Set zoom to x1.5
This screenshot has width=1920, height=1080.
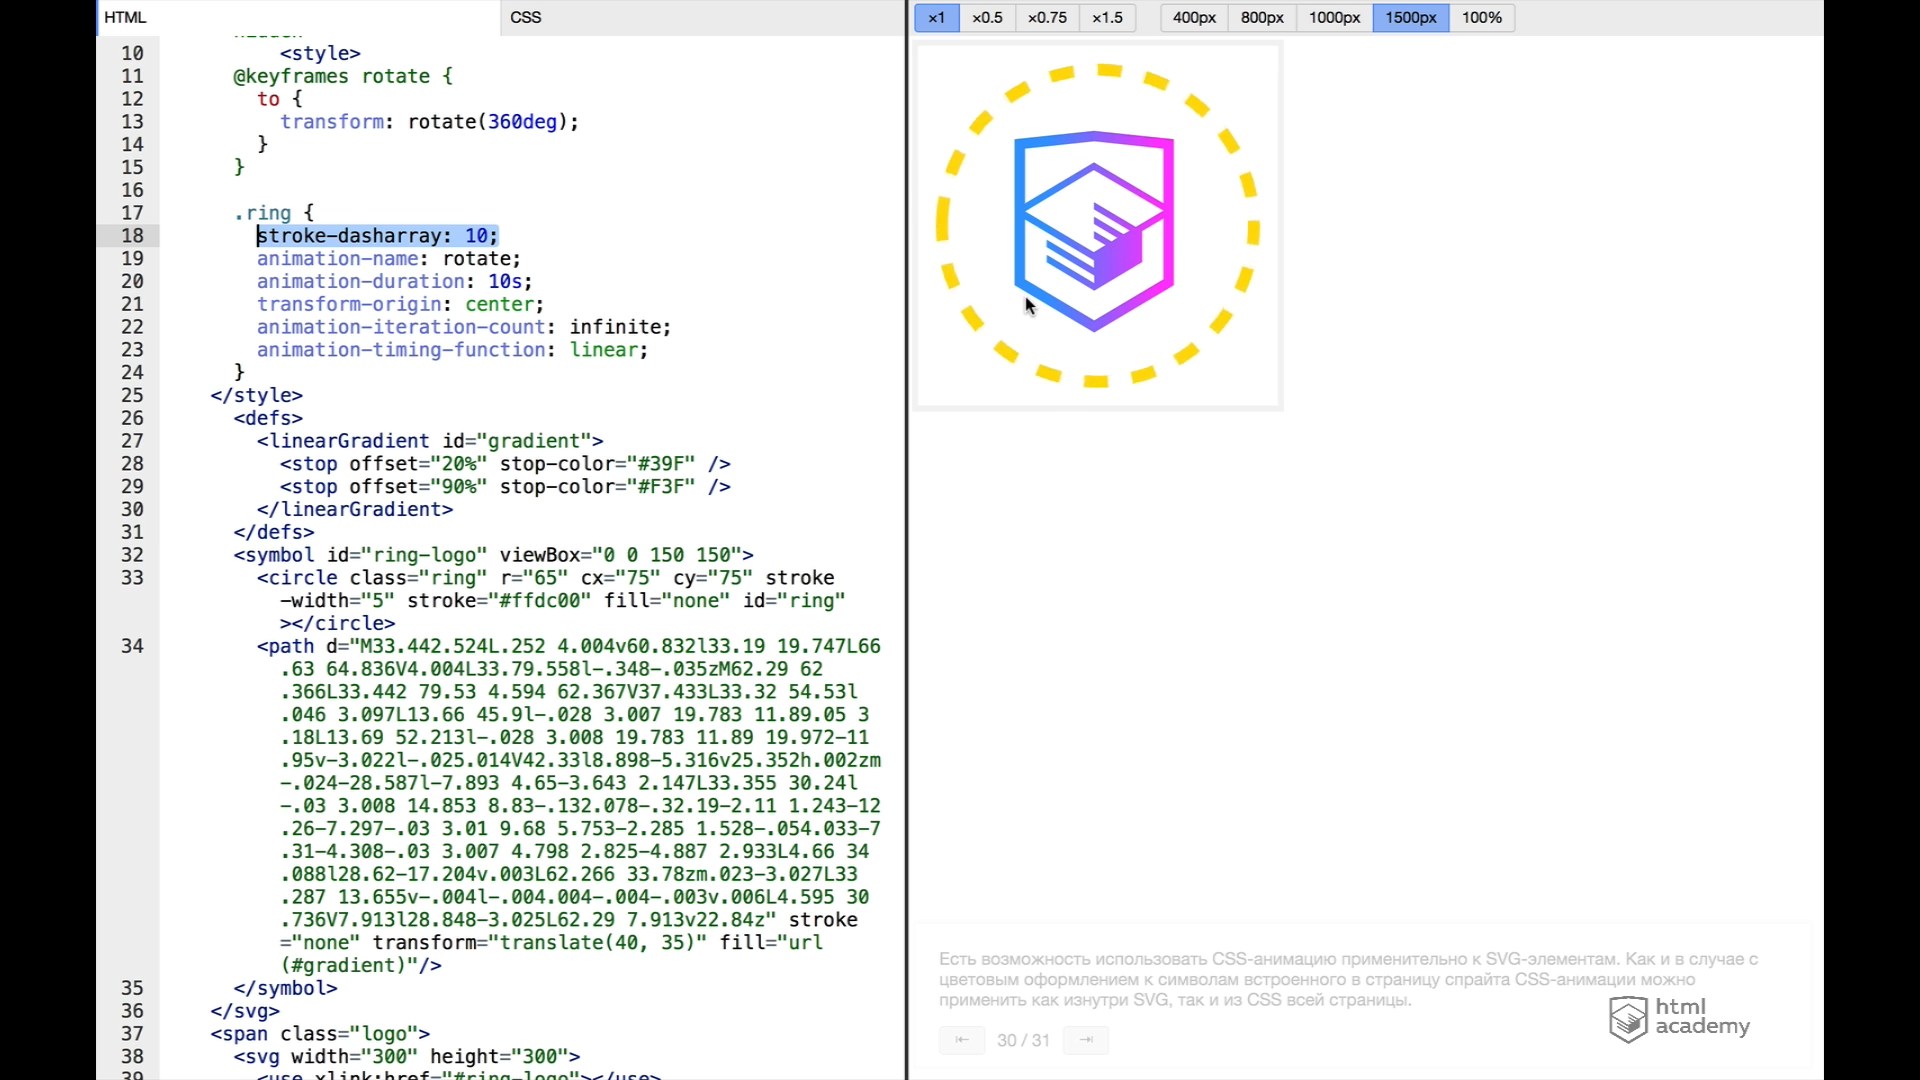click(x=1107, y=17)
